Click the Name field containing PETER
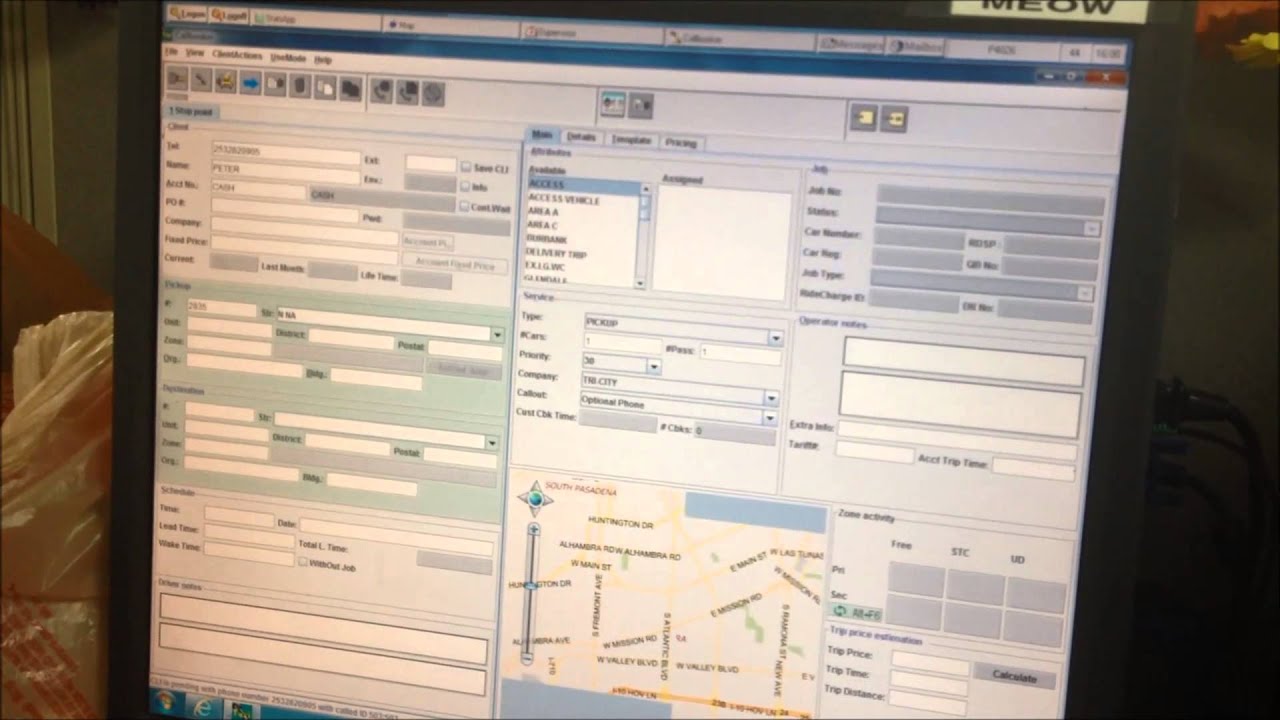 [285, 171]
